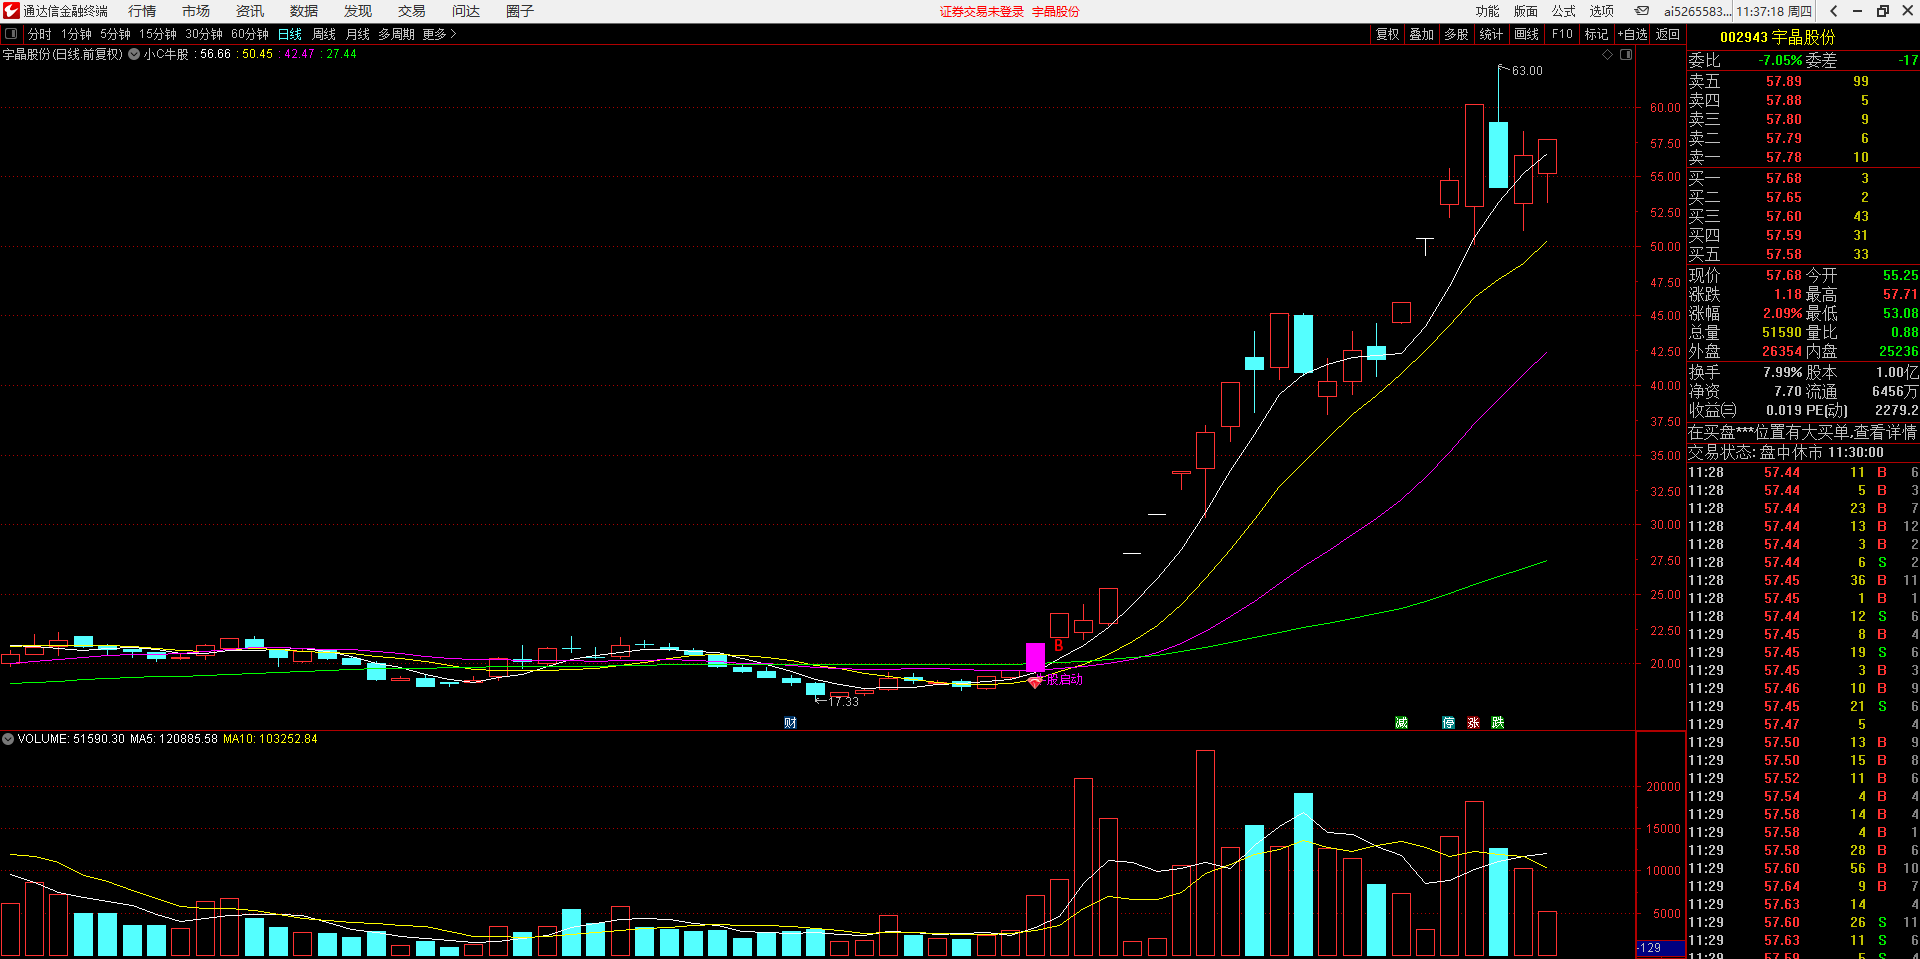Open the 行情 menu

click(142, 11)
